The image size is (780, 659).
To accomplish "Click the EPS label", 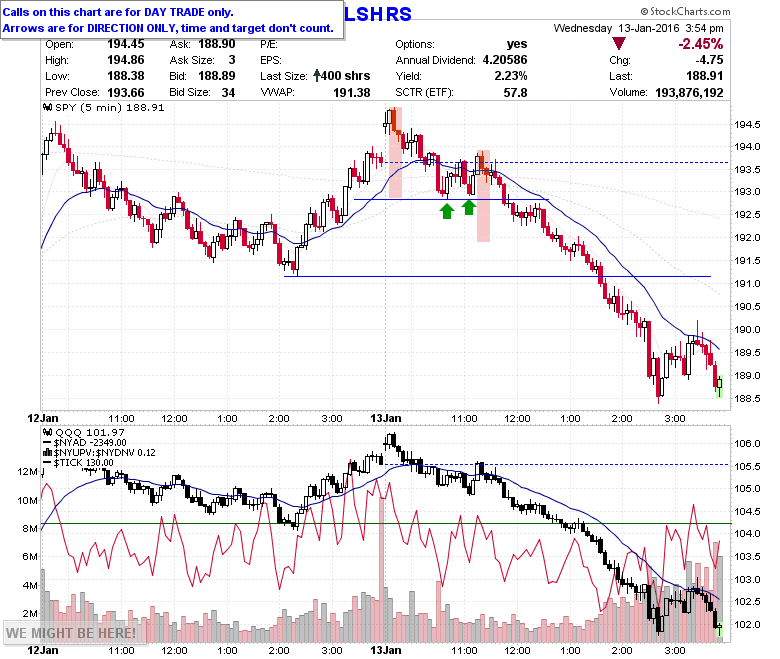I will pos(271,60).
